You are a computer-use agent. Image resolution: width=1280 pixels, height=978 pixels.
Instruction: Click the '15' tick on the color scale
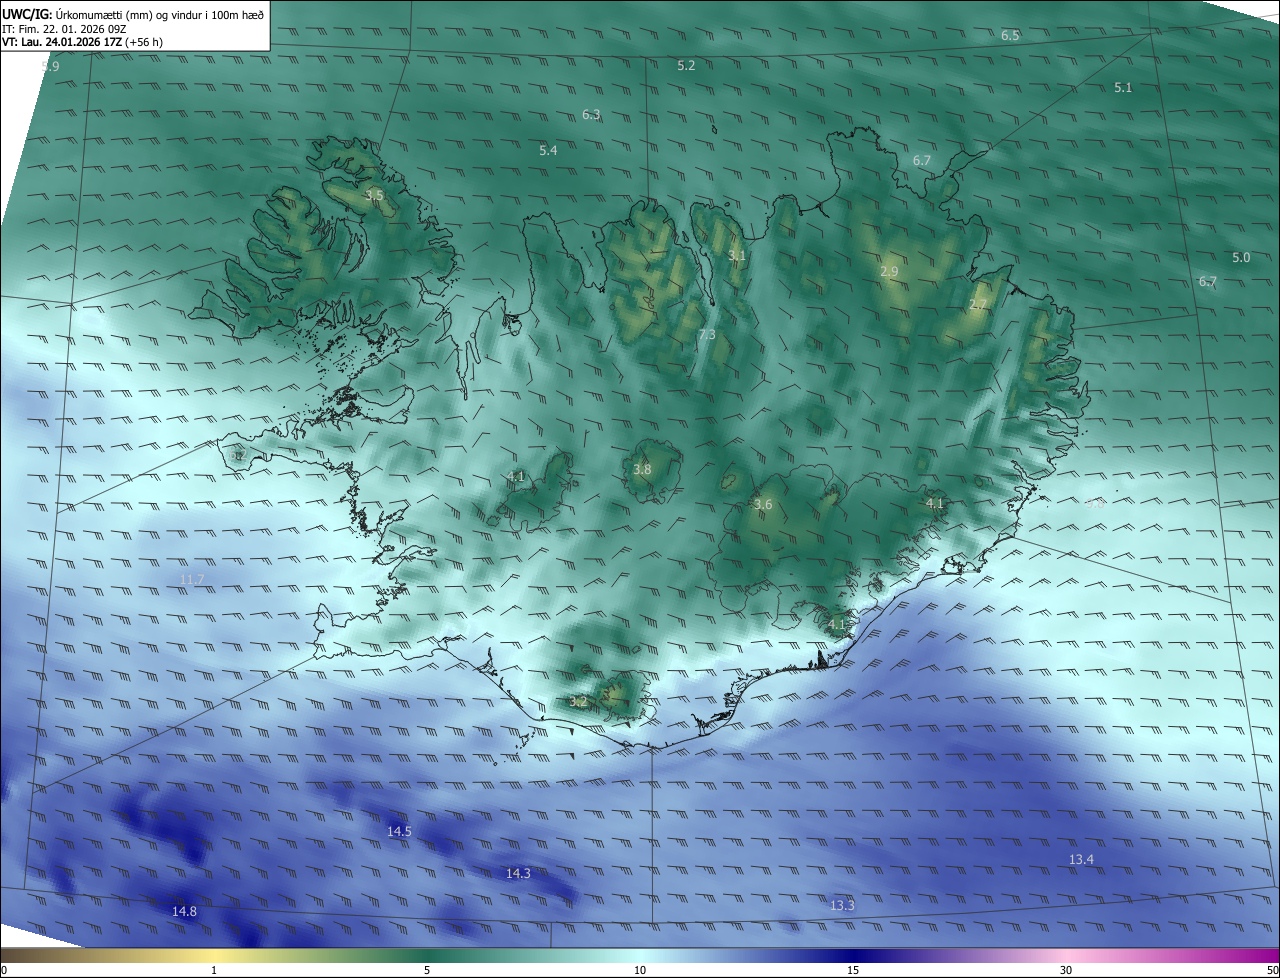coord(853,970)
